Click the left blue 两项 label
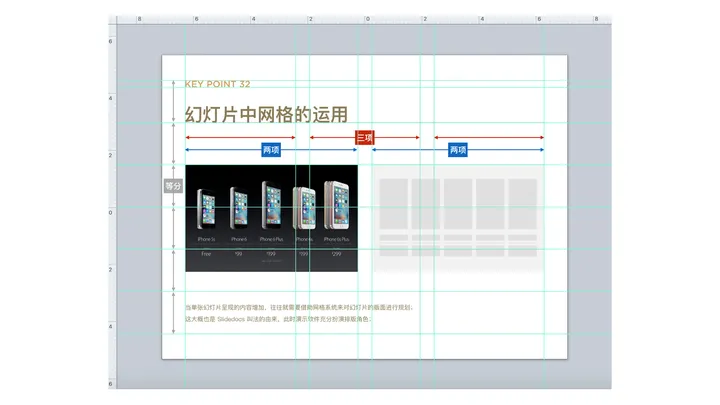This screenshot has width=720, height=405. coord(271,150)
